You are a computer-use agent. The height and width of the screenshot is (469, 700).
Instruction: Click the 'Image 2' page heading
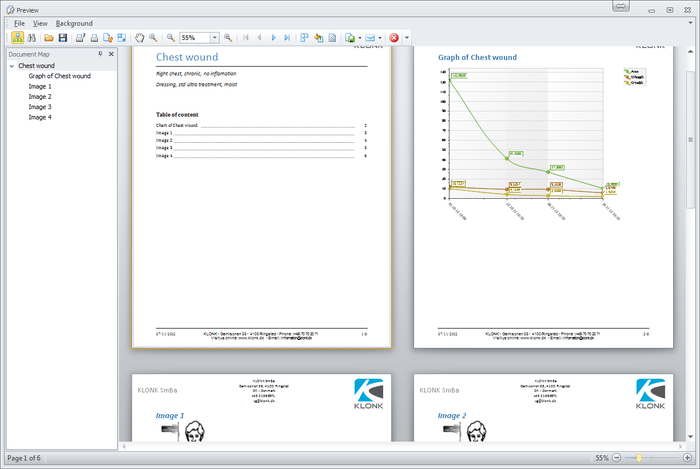click(452, 415)
